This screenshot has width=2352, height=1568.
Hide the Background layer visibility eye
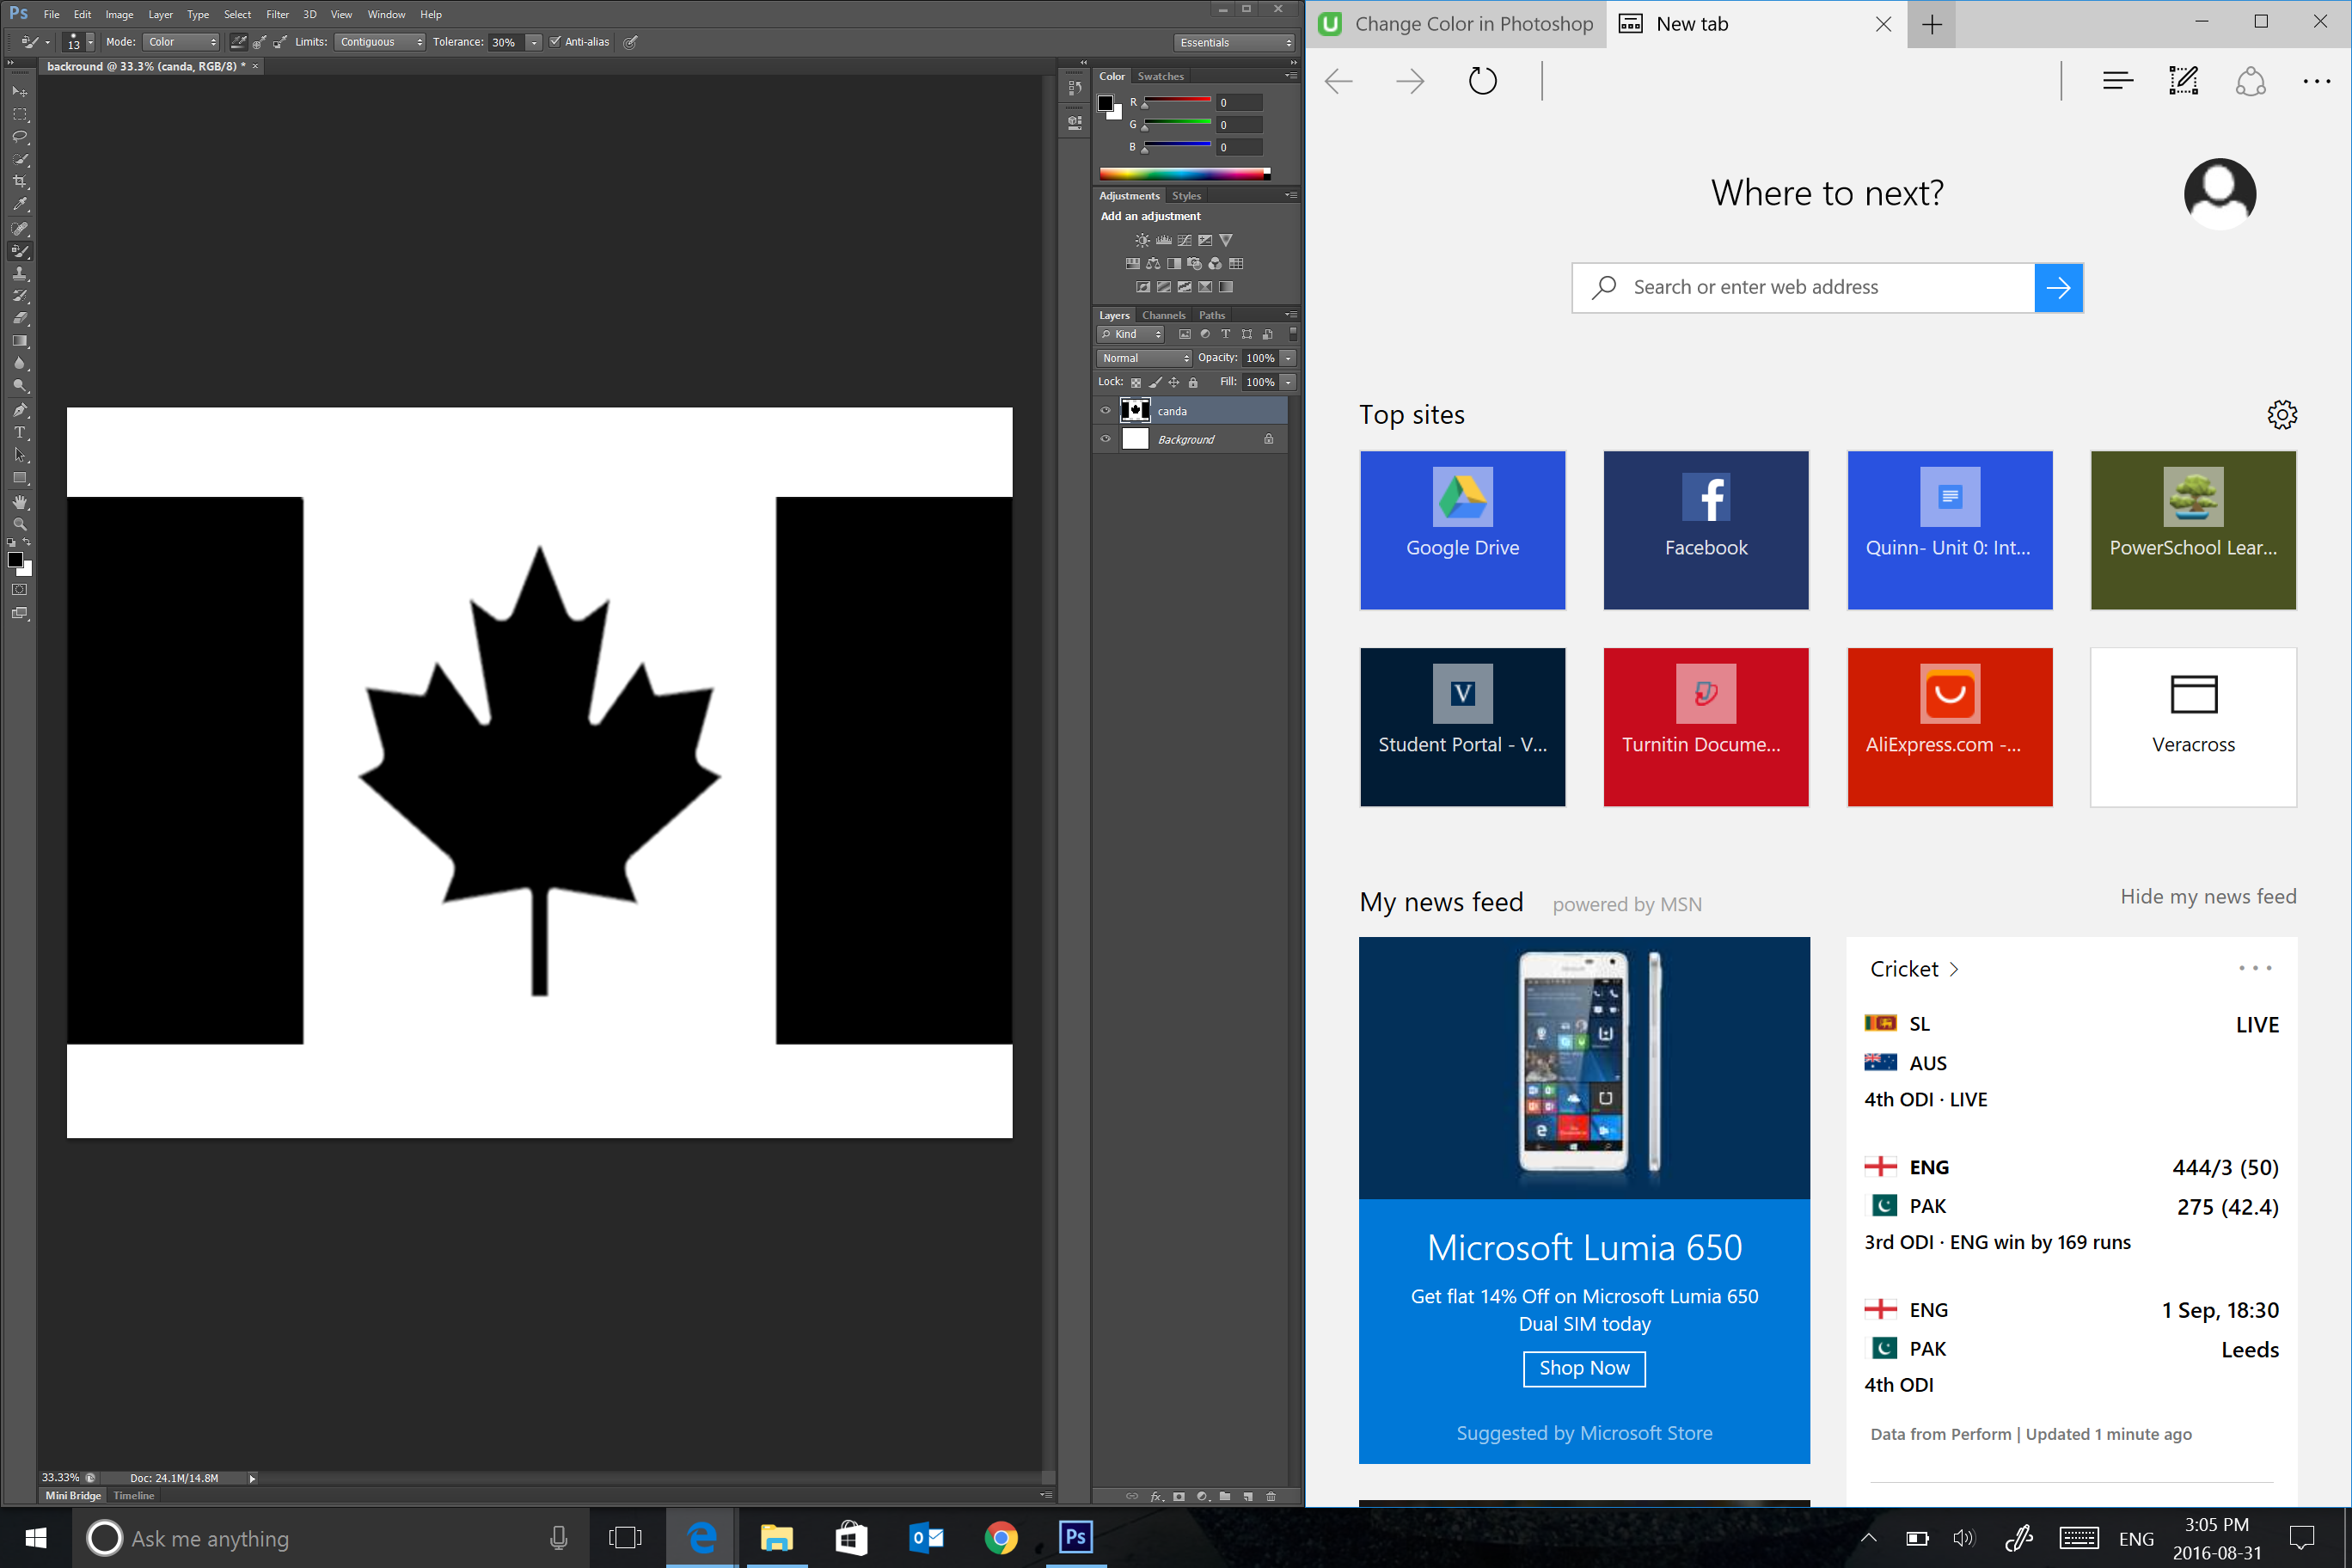tap(1105, 439)
